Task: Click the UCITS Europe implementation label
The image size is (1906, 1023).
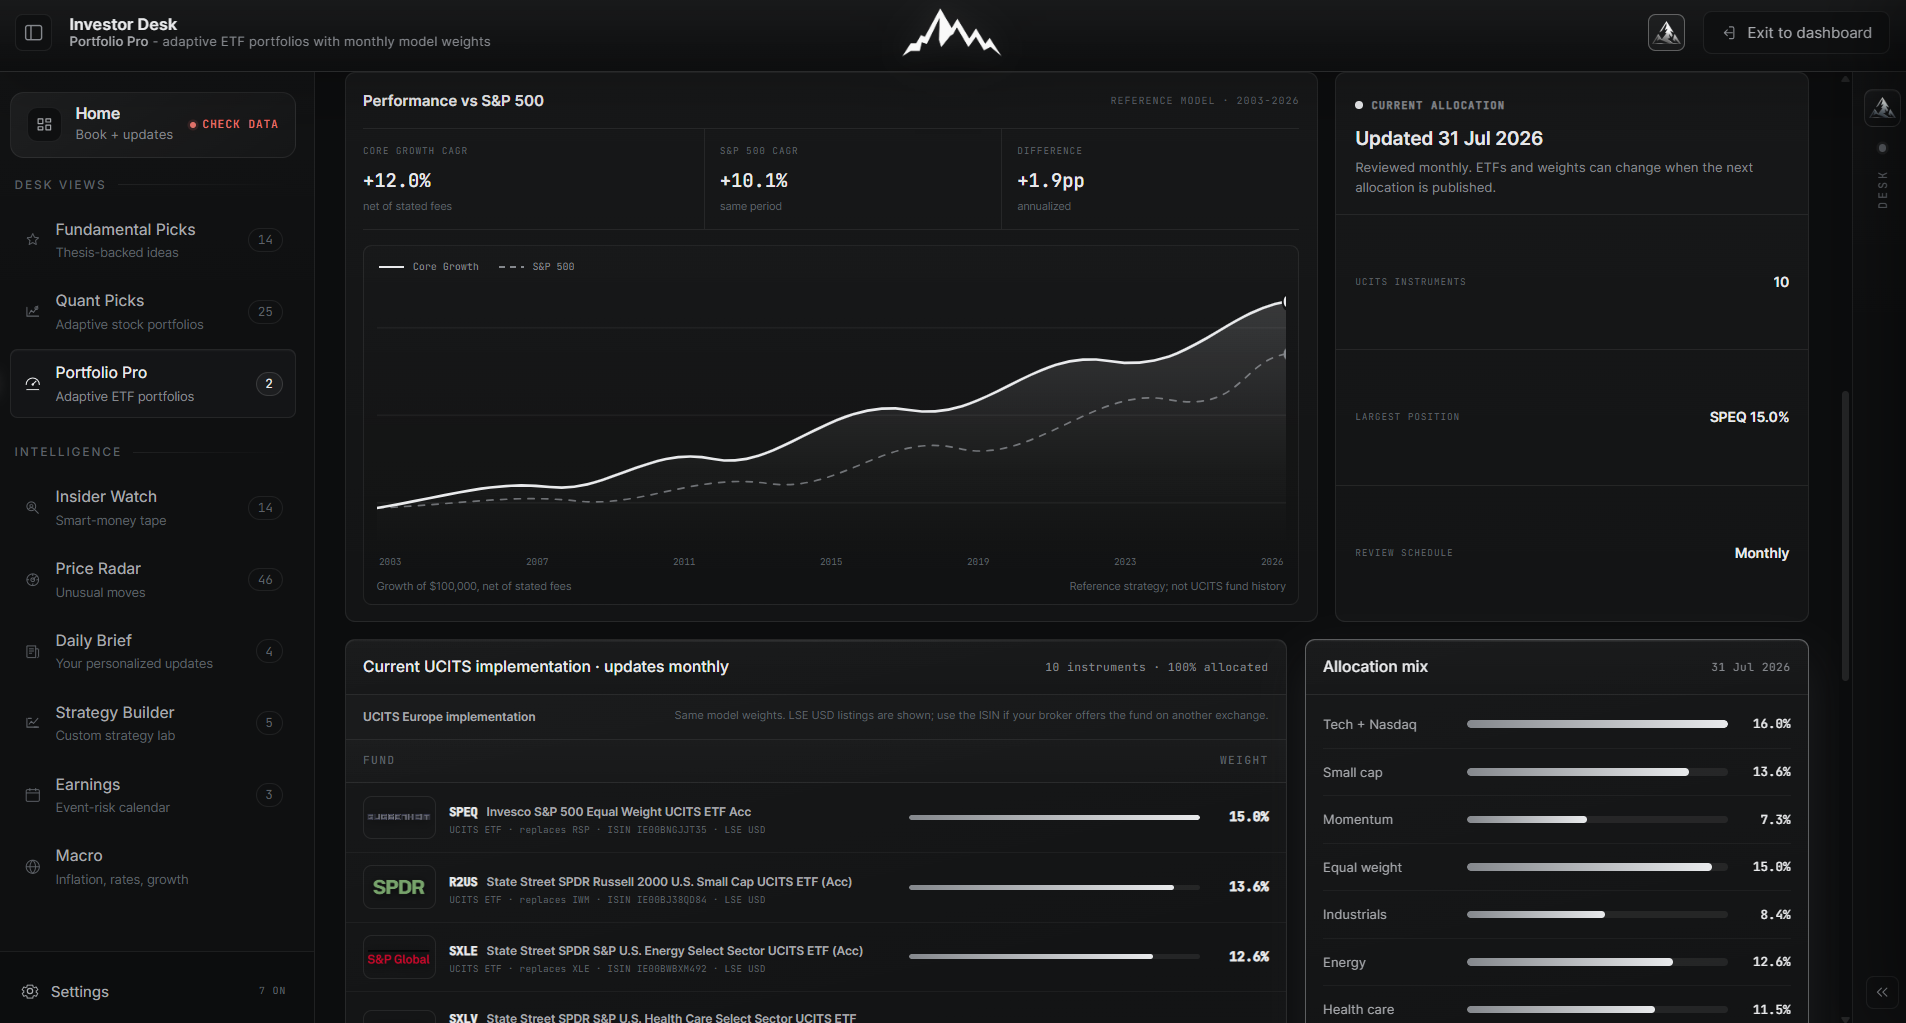Action: click(449, 717)
